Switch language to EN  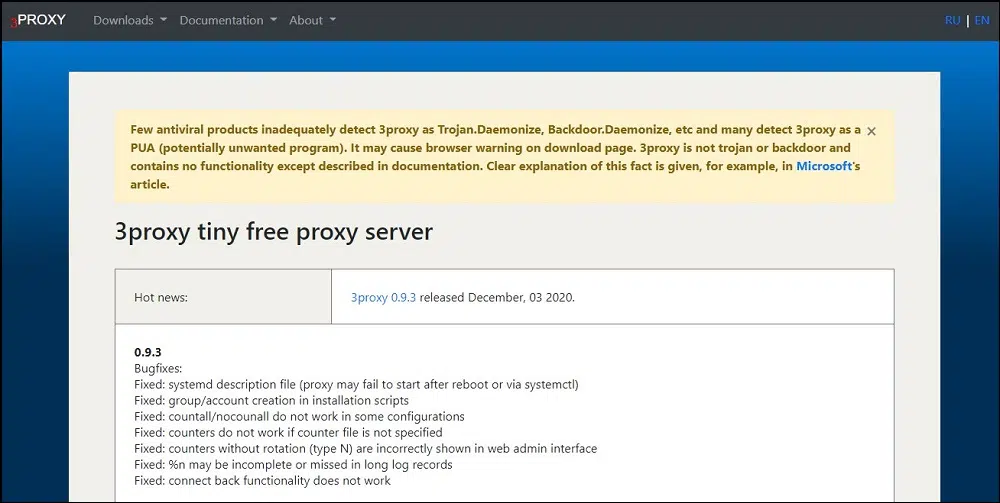983,20
